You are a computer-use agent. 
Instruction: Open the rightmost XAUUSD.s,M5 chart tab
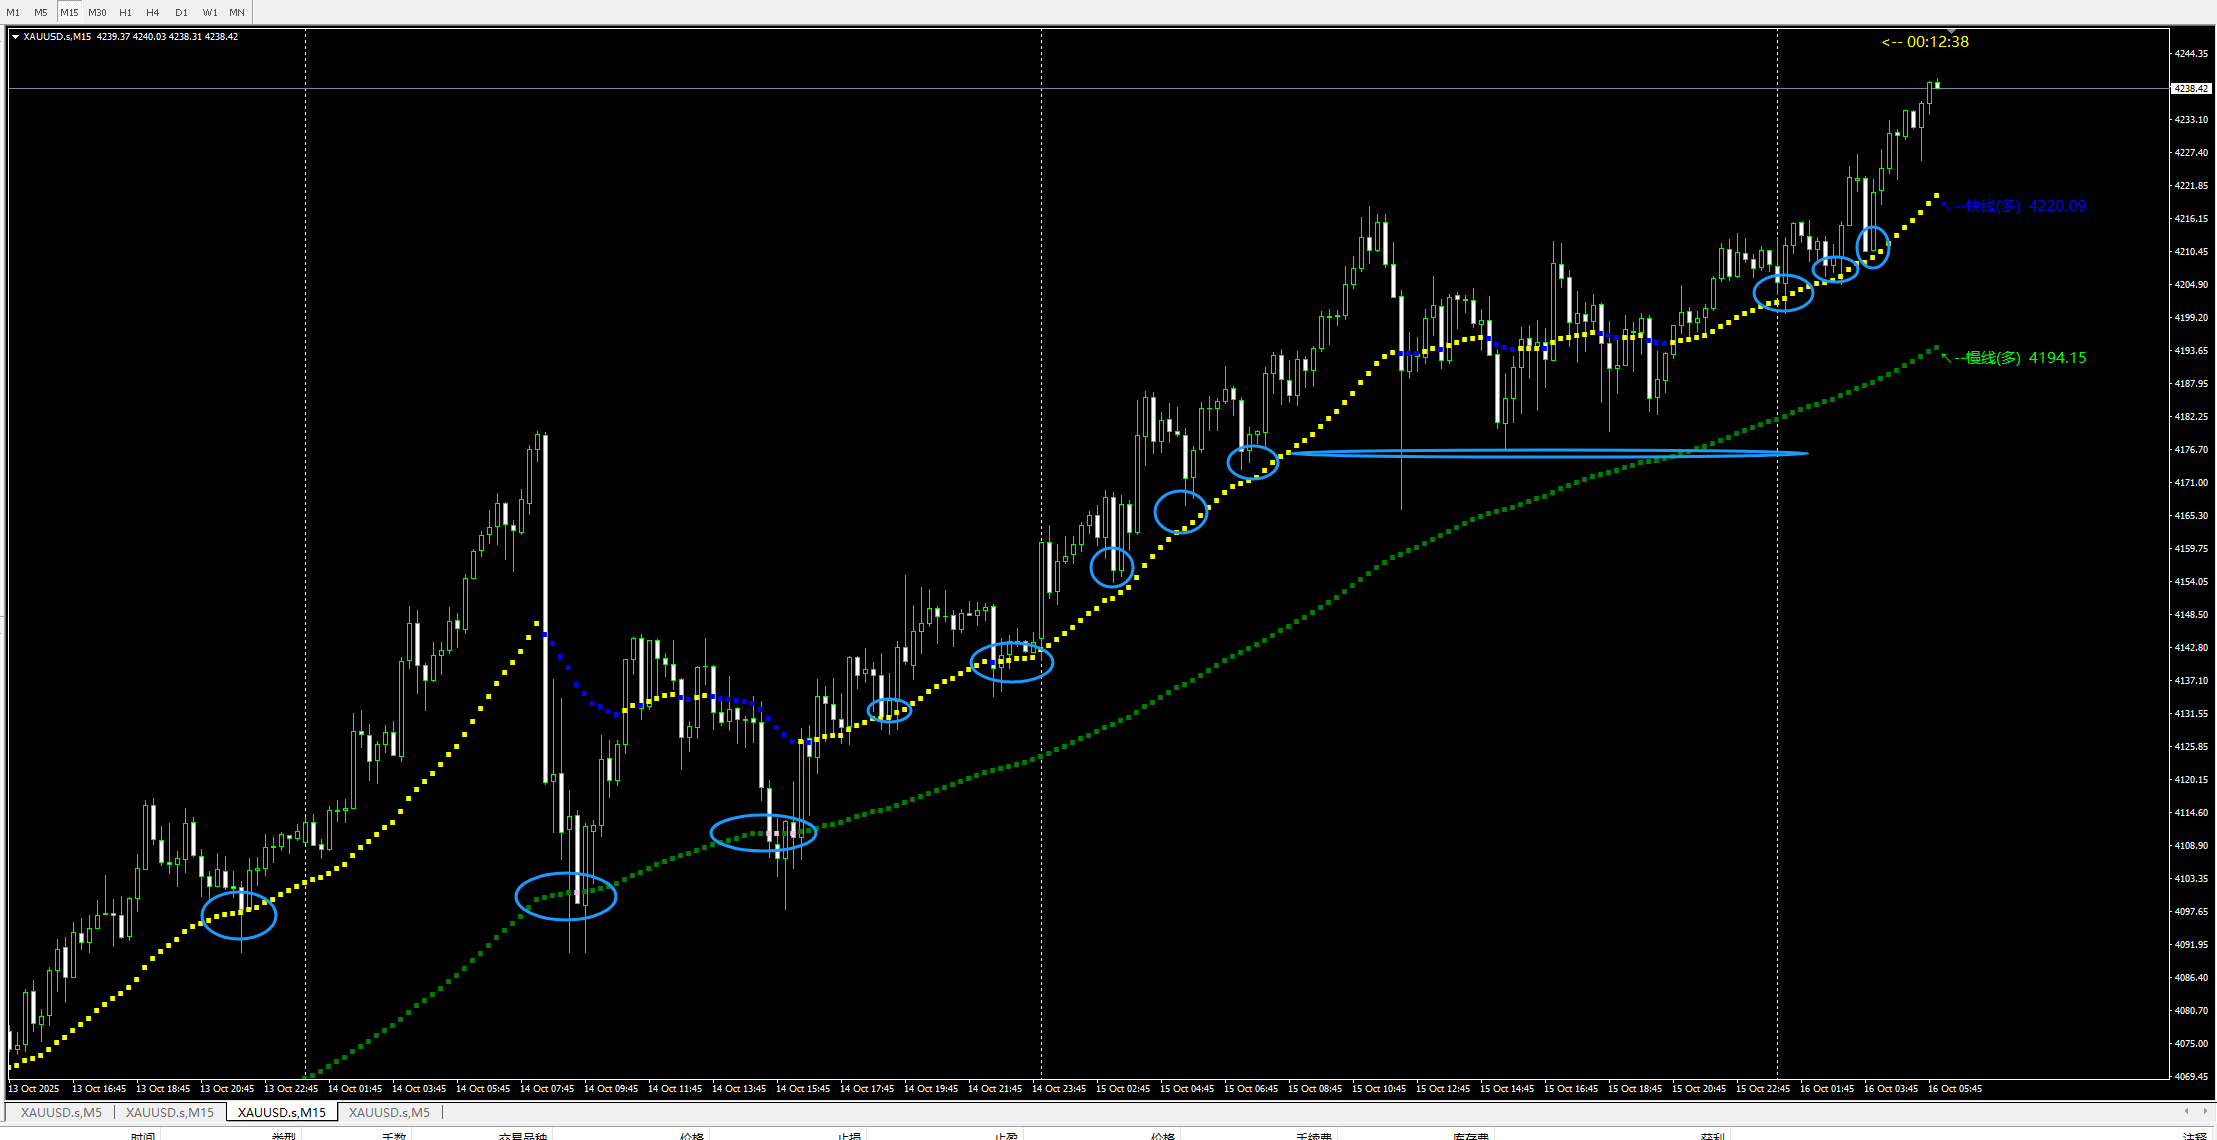pyautogui.click(x=389, y=1112)
